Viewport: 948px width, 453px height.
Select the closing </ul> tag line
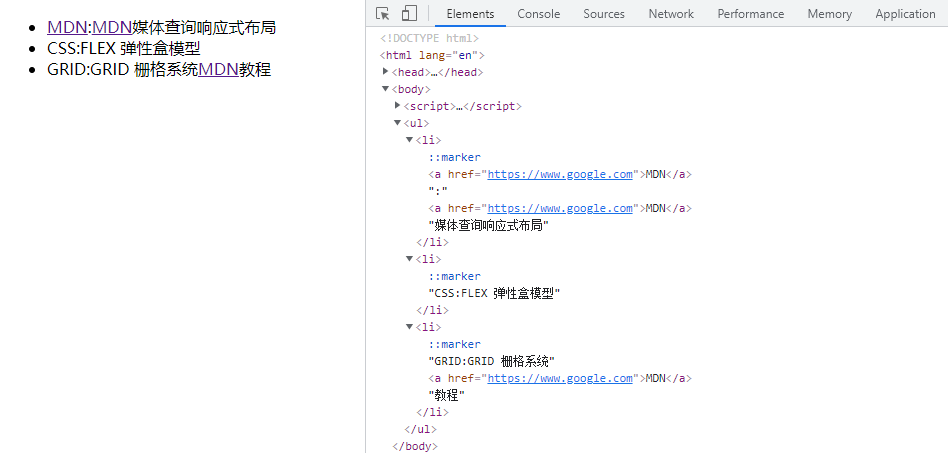click(x=420, y=429)
